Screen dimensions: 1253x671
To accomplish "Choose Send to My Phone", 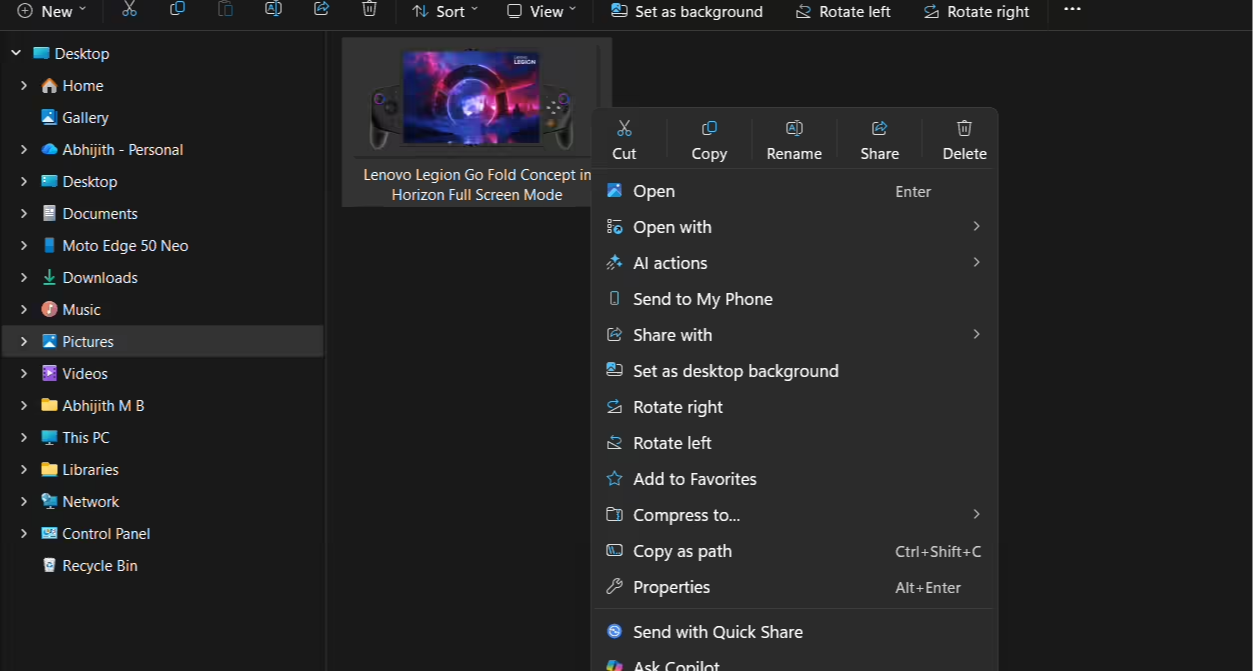I will [x=794, y=299].
